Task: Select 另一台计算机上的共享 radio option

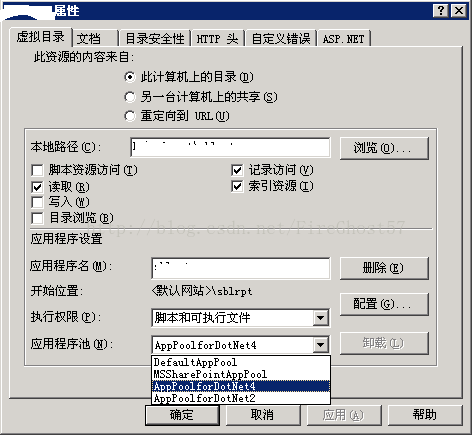Action: [x=130, y=97]
